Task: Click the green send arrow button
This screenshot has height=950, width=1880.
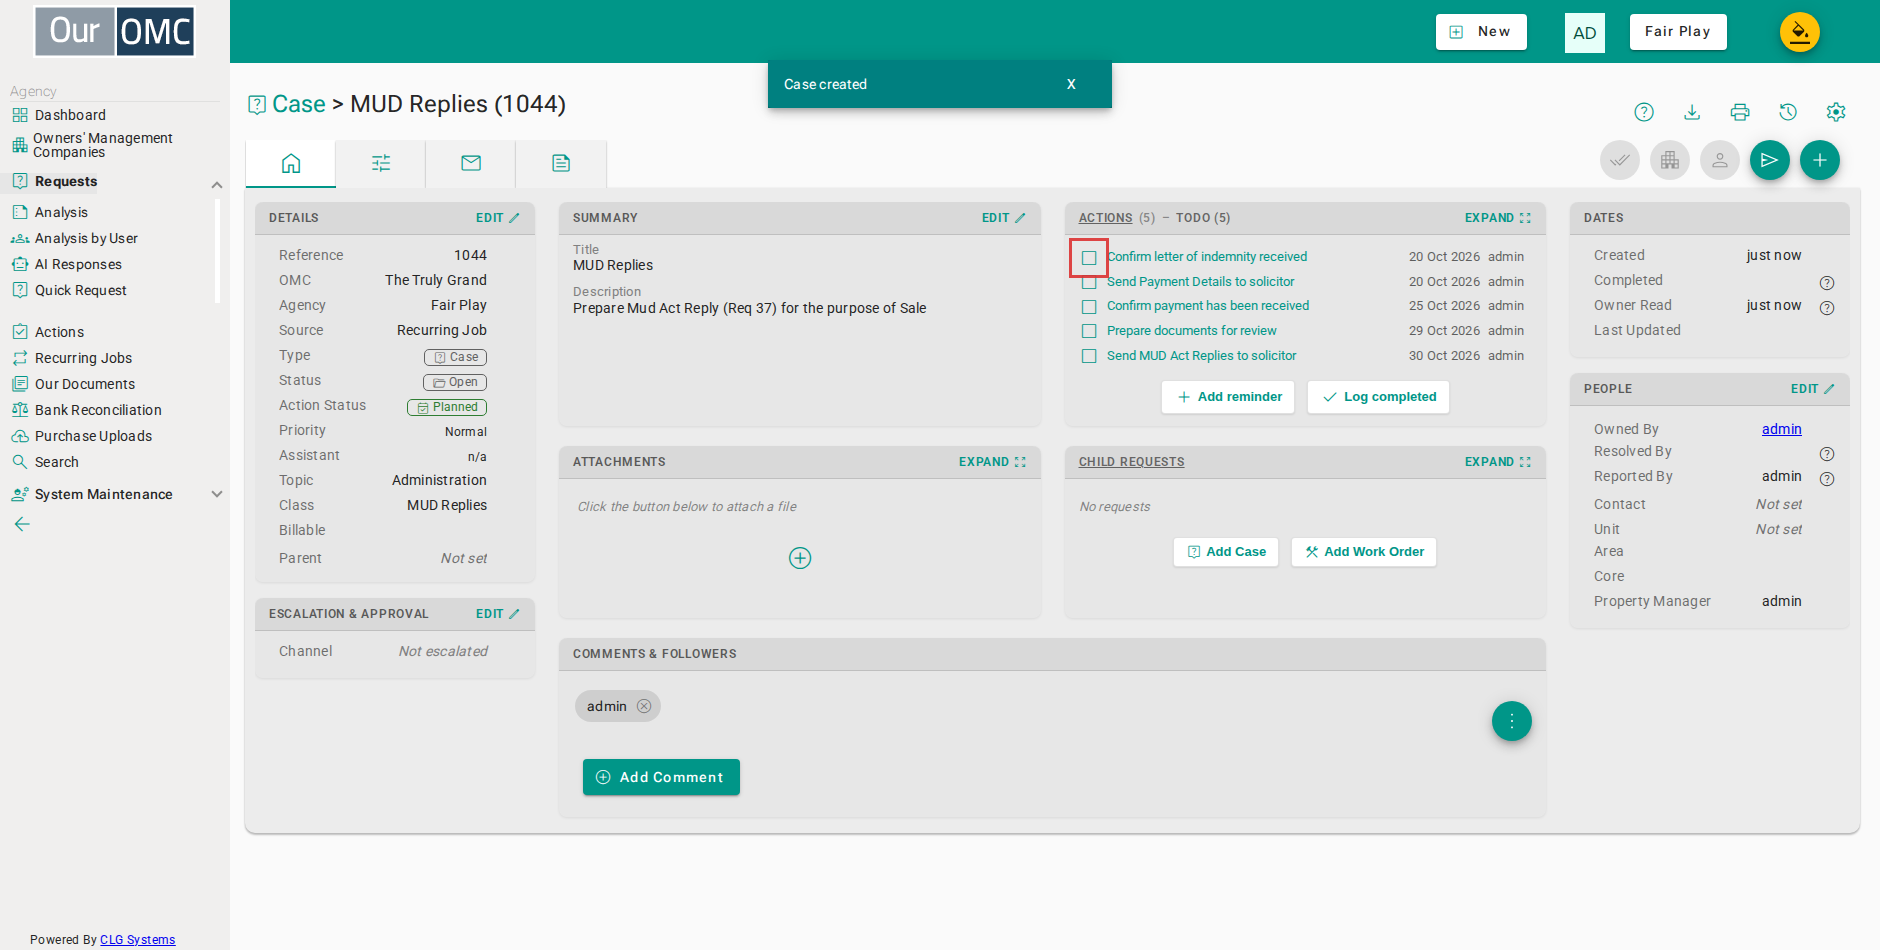Action: coord(1770,160)
